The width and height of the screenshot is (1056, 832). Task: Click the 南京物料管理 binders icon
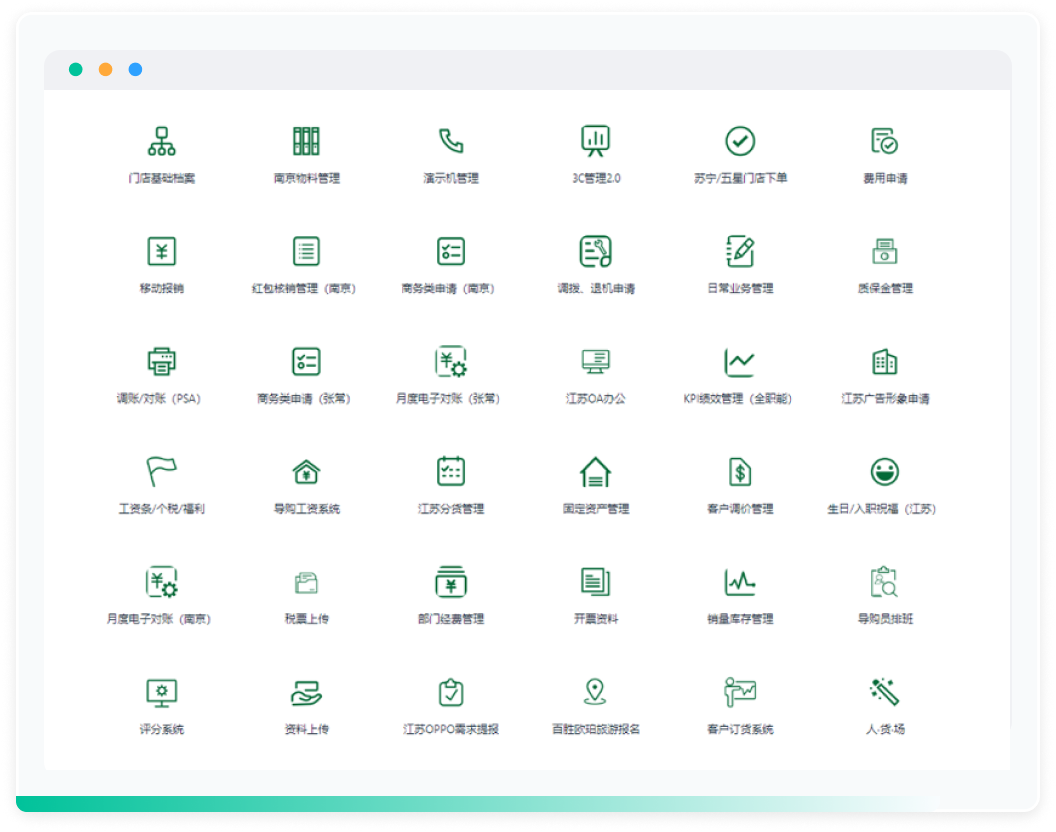tap(306, 141)
